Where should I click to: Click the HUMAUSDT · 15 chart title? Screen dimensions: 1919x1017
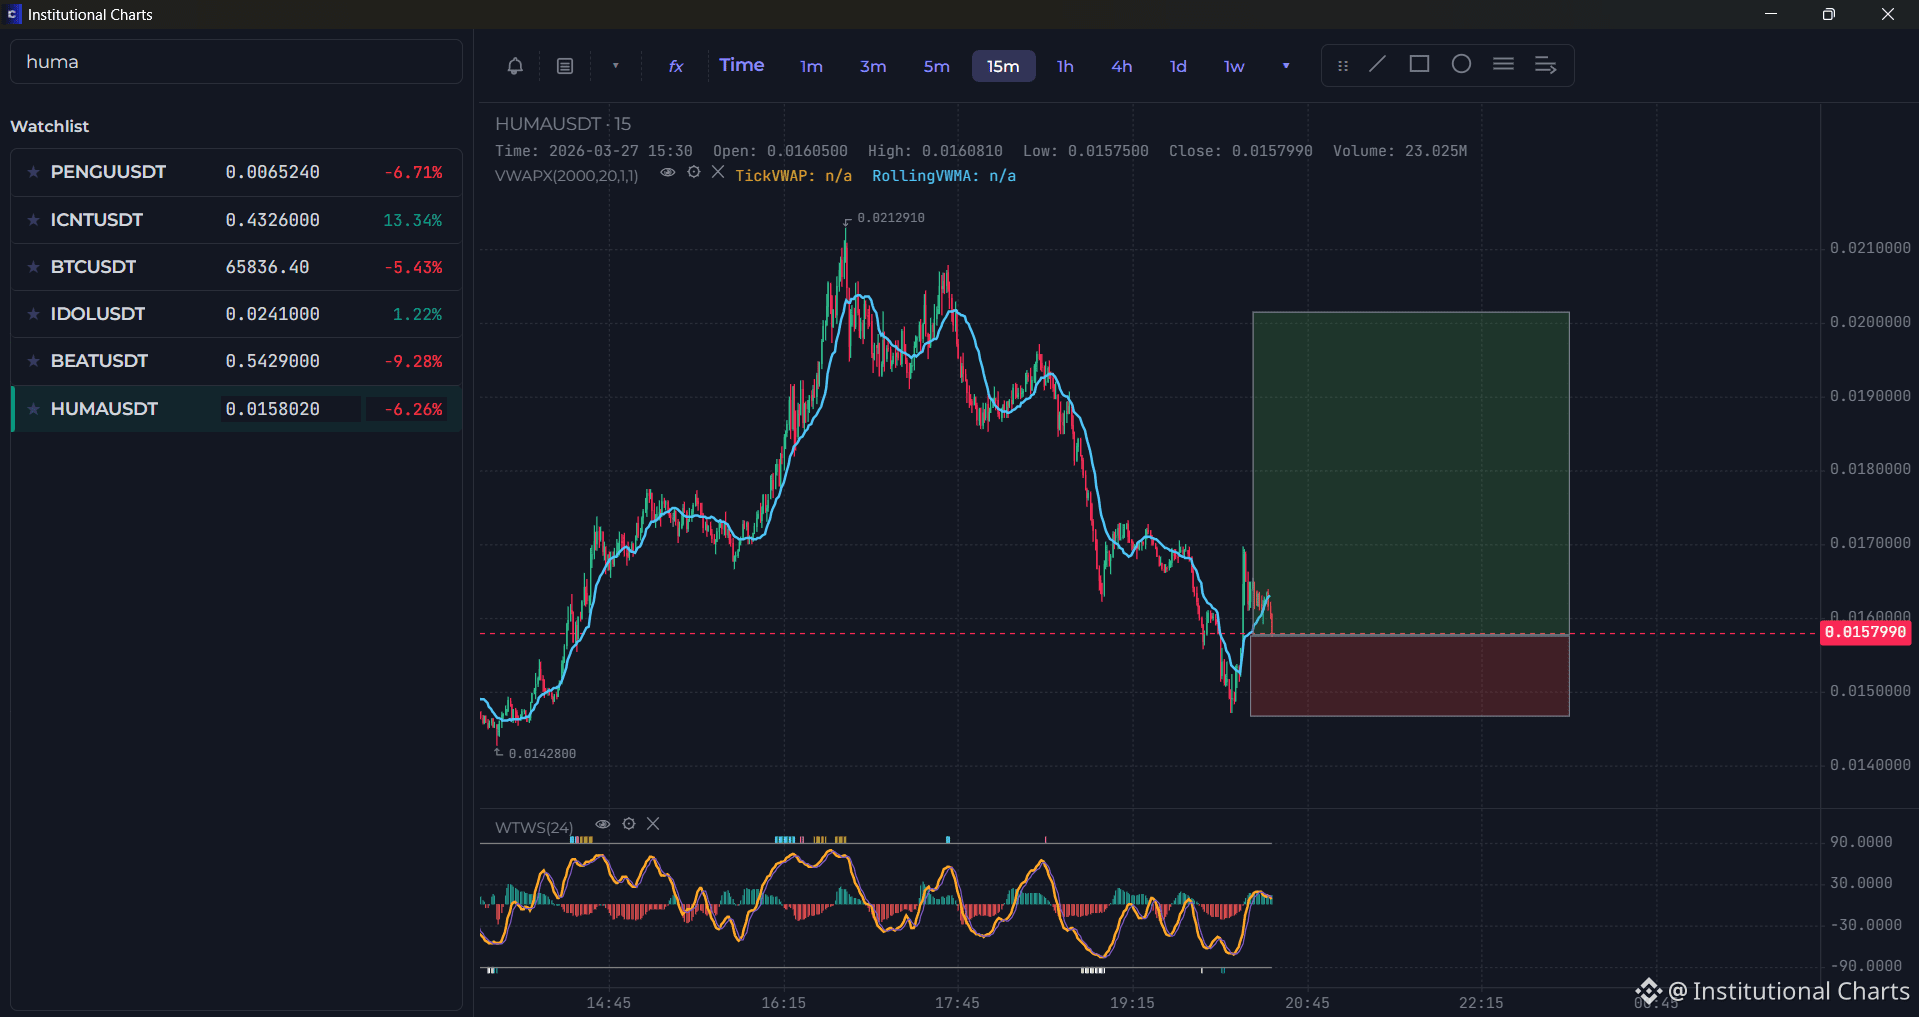563,124
